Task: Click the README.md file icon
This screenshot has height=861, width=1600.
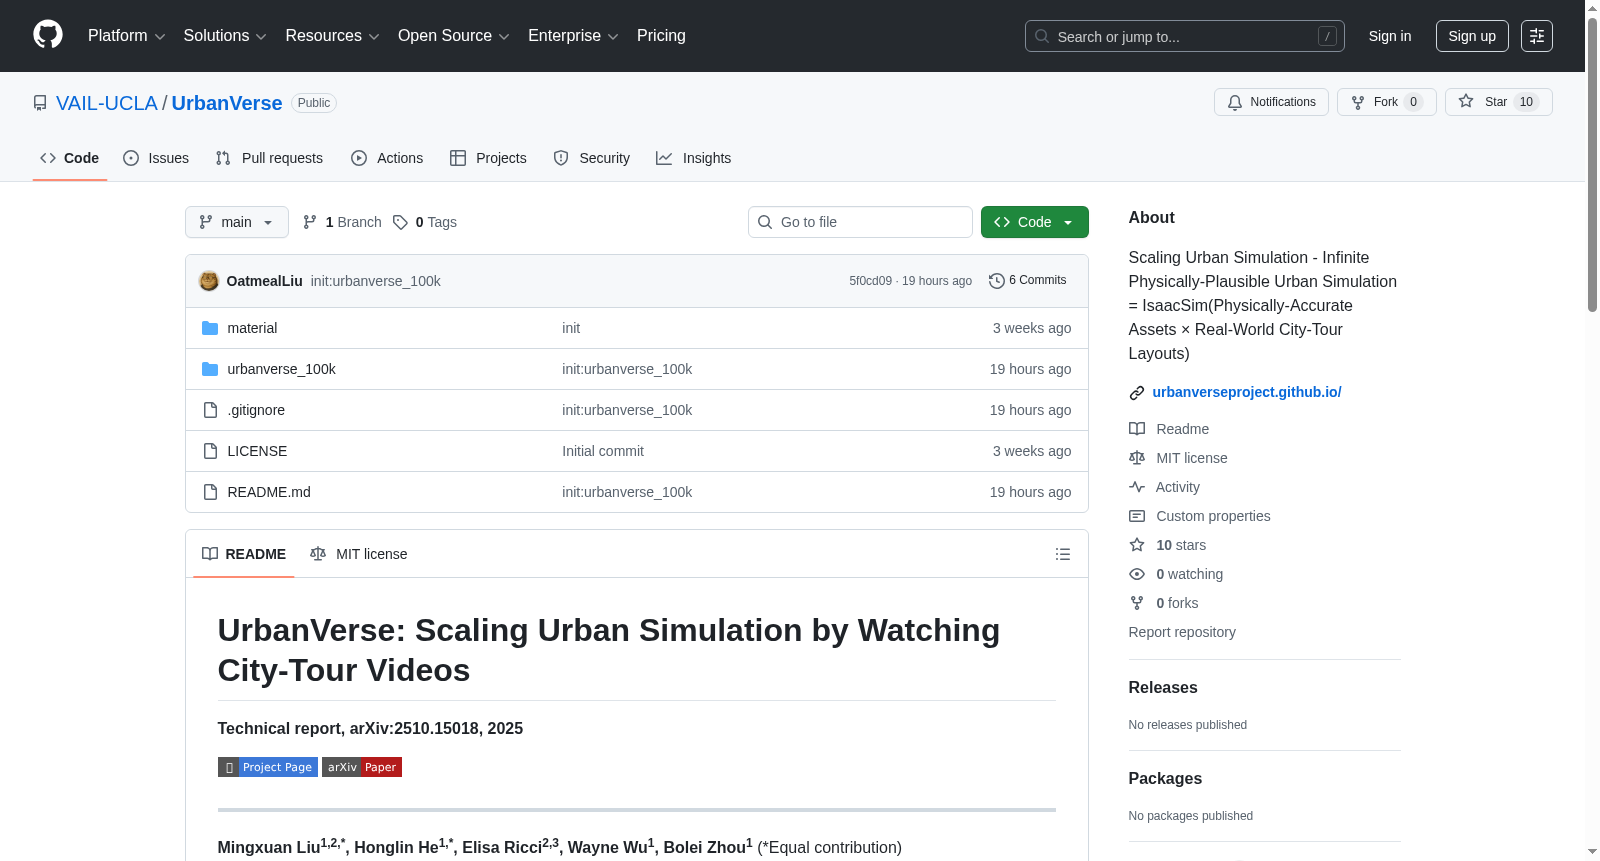Action: pos(210,492)
